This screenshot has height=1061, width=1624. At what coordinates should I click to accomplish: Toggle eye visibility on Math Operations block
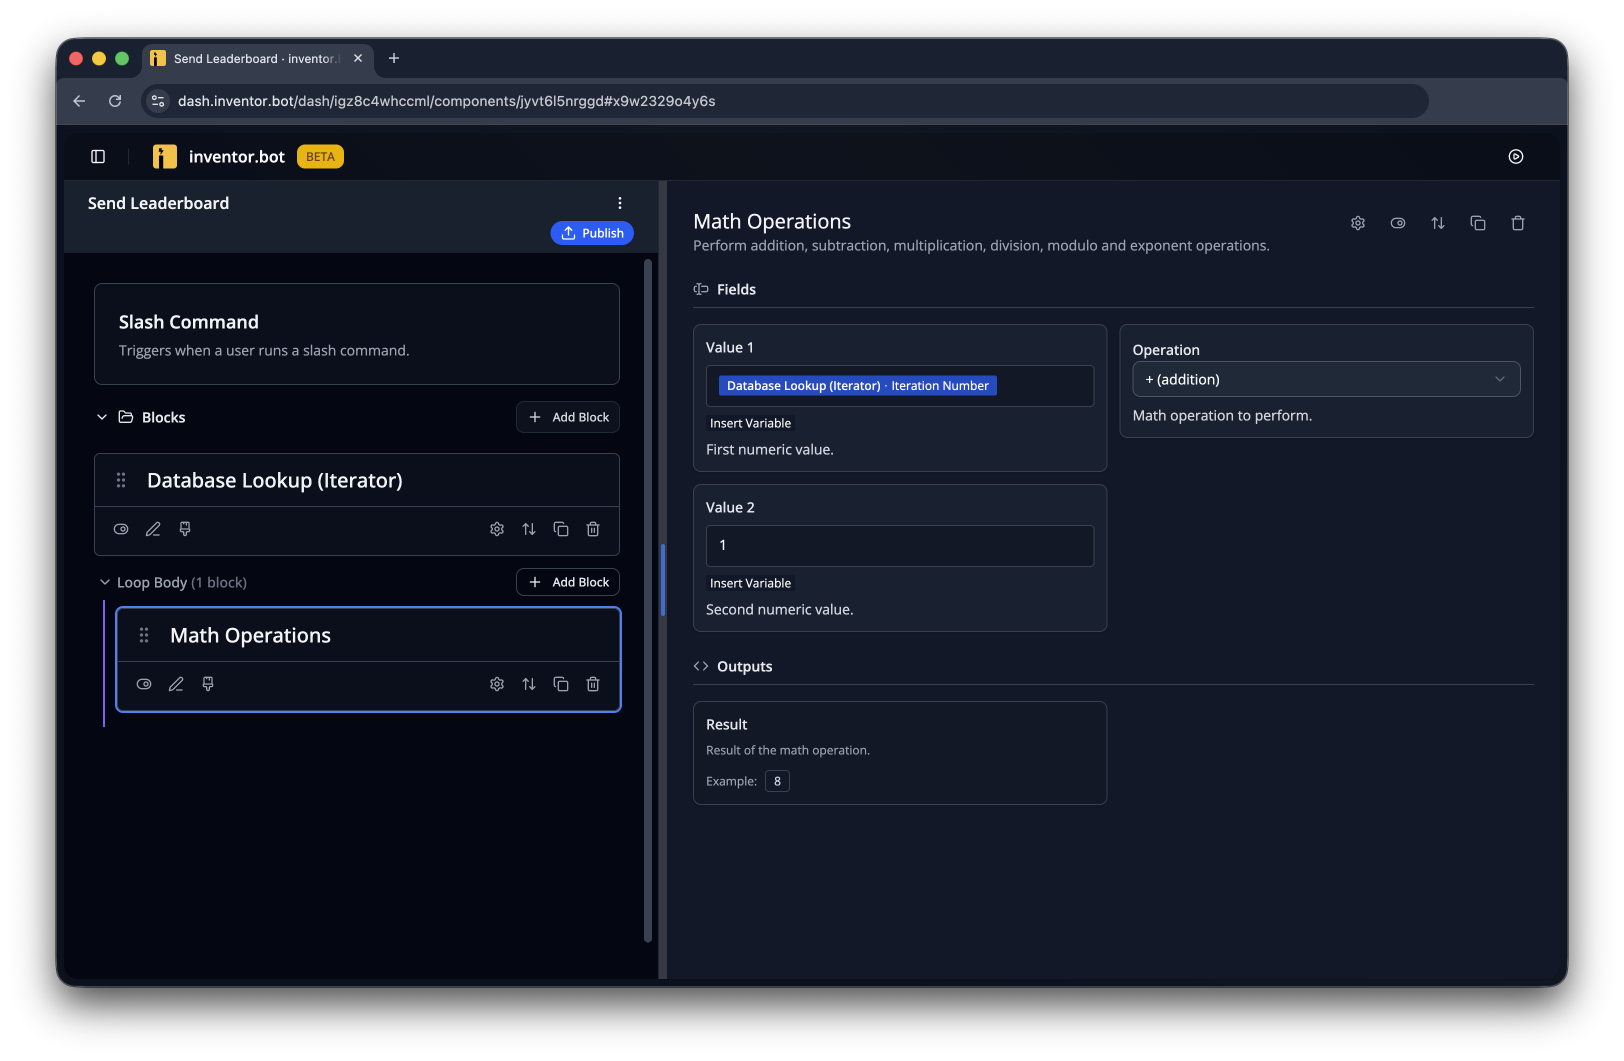click(x=144, y=684)
